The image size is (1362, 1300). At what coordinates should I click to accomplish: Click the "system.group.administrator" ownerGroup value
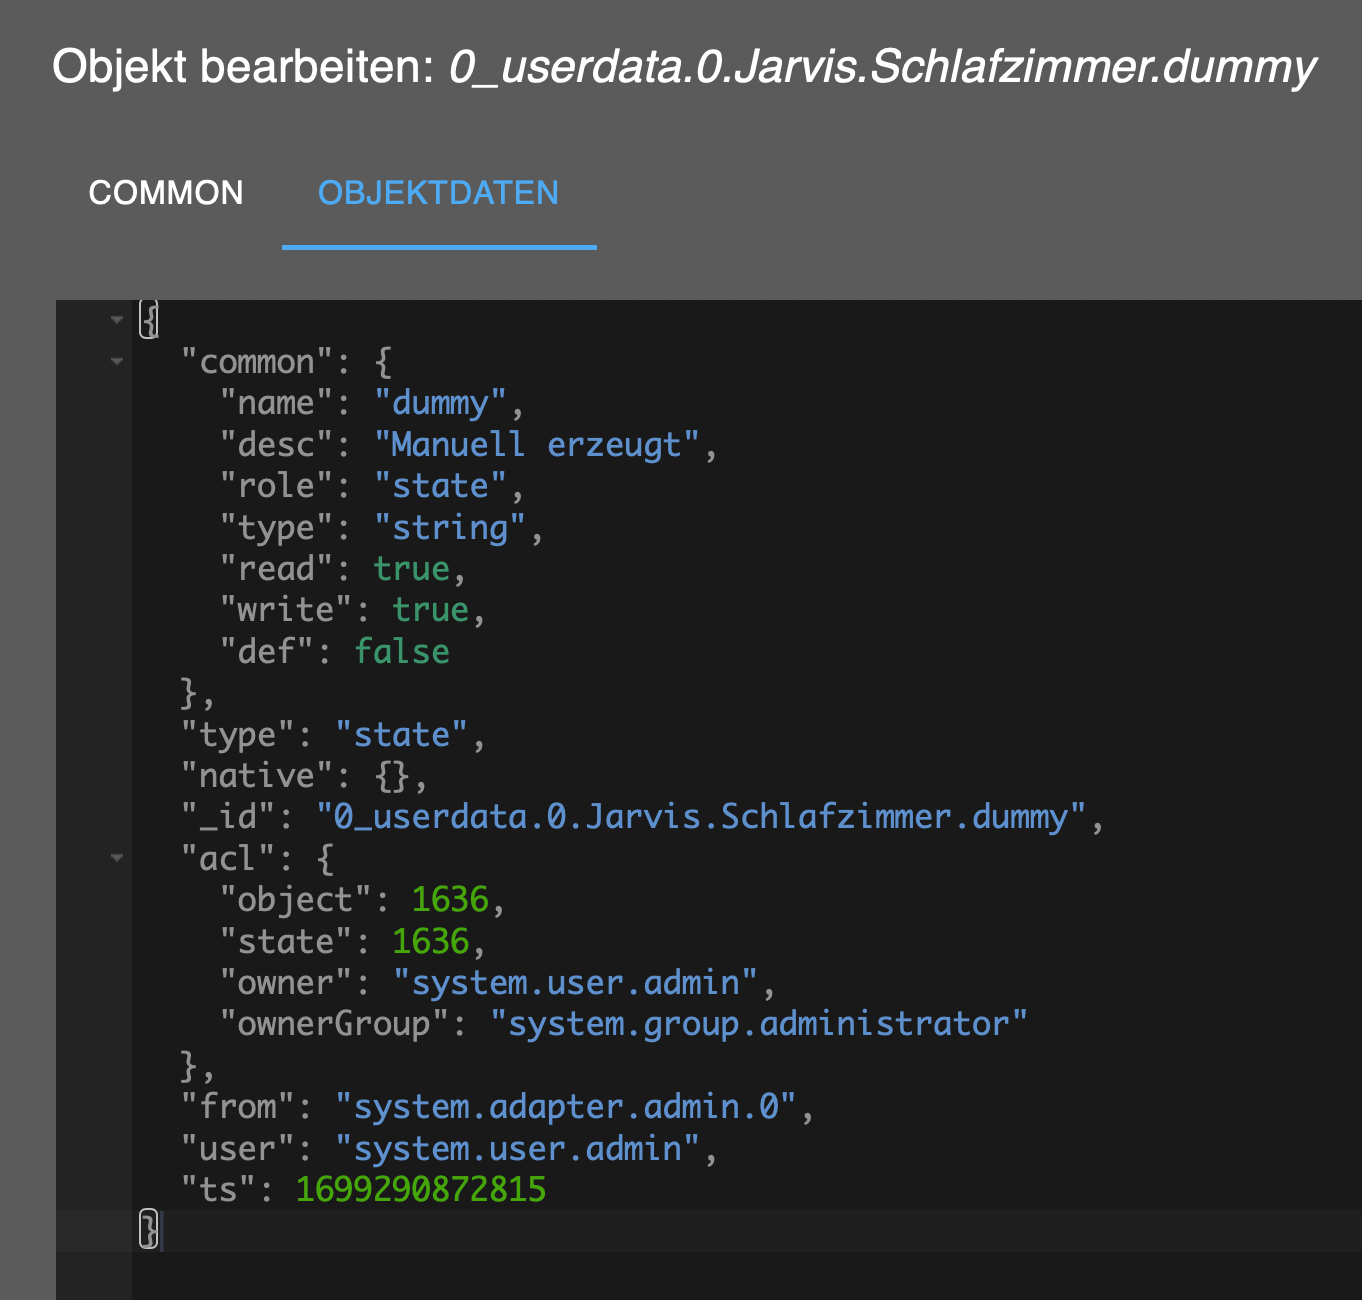point(758,1024)
